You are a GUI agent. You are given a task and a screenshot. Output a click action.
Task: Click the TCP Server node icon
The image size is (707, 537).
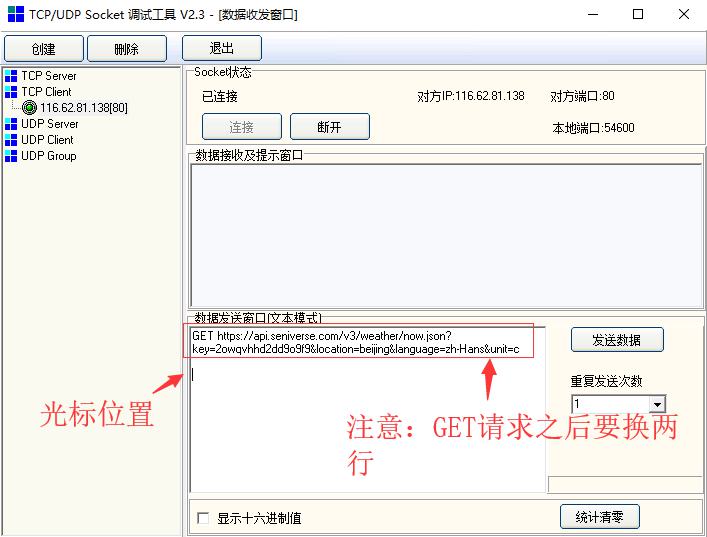[11, 76]
